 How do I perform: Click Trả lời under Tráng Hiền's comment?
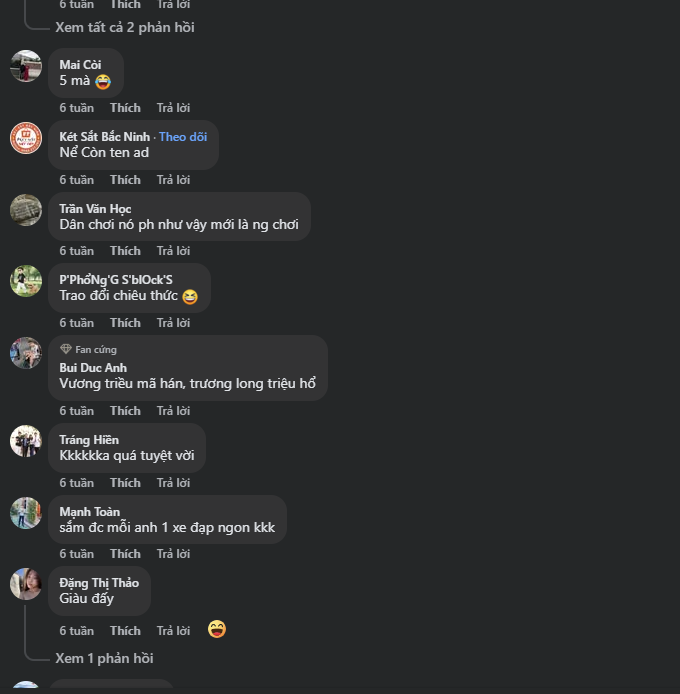pos(173,483)
